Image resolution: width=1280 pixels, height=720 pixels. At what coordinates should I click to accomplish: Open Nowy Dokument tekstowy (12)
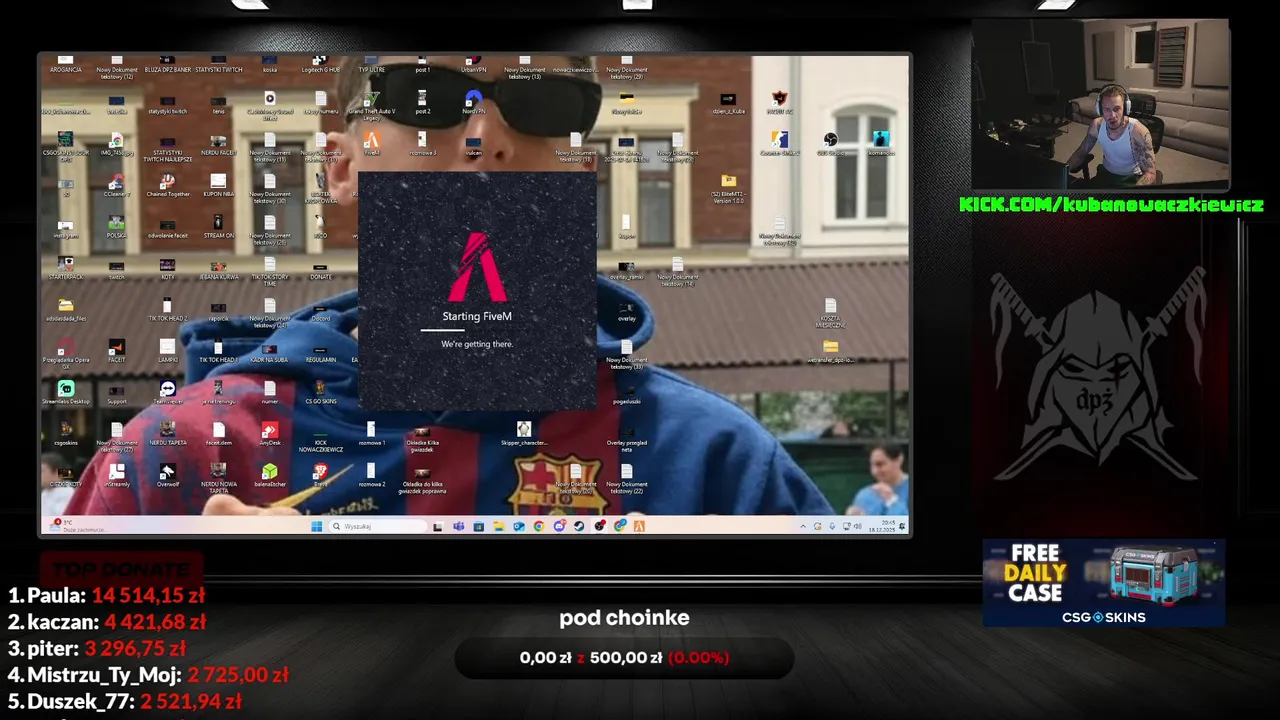coord(117,67)
